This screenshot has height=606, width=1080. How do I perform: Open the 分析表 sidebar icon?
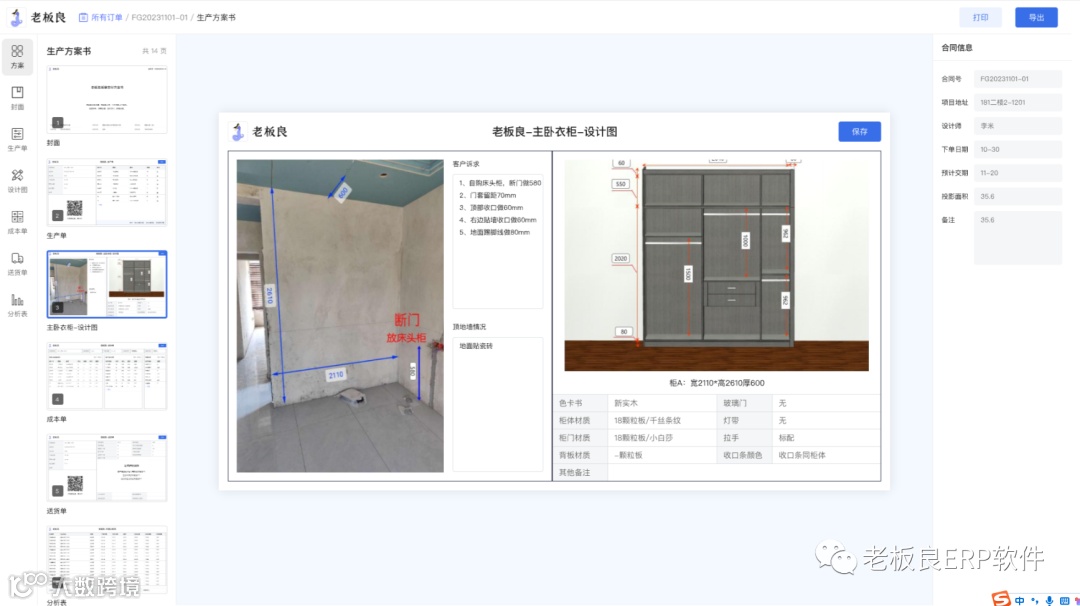(x=17, y=304)
